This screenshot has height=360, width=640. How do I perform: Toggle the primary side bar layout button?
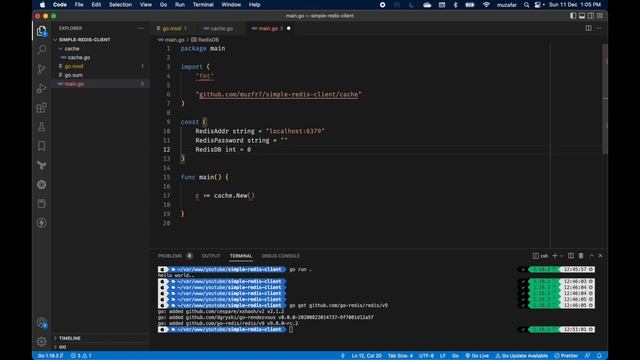point(573,16)
